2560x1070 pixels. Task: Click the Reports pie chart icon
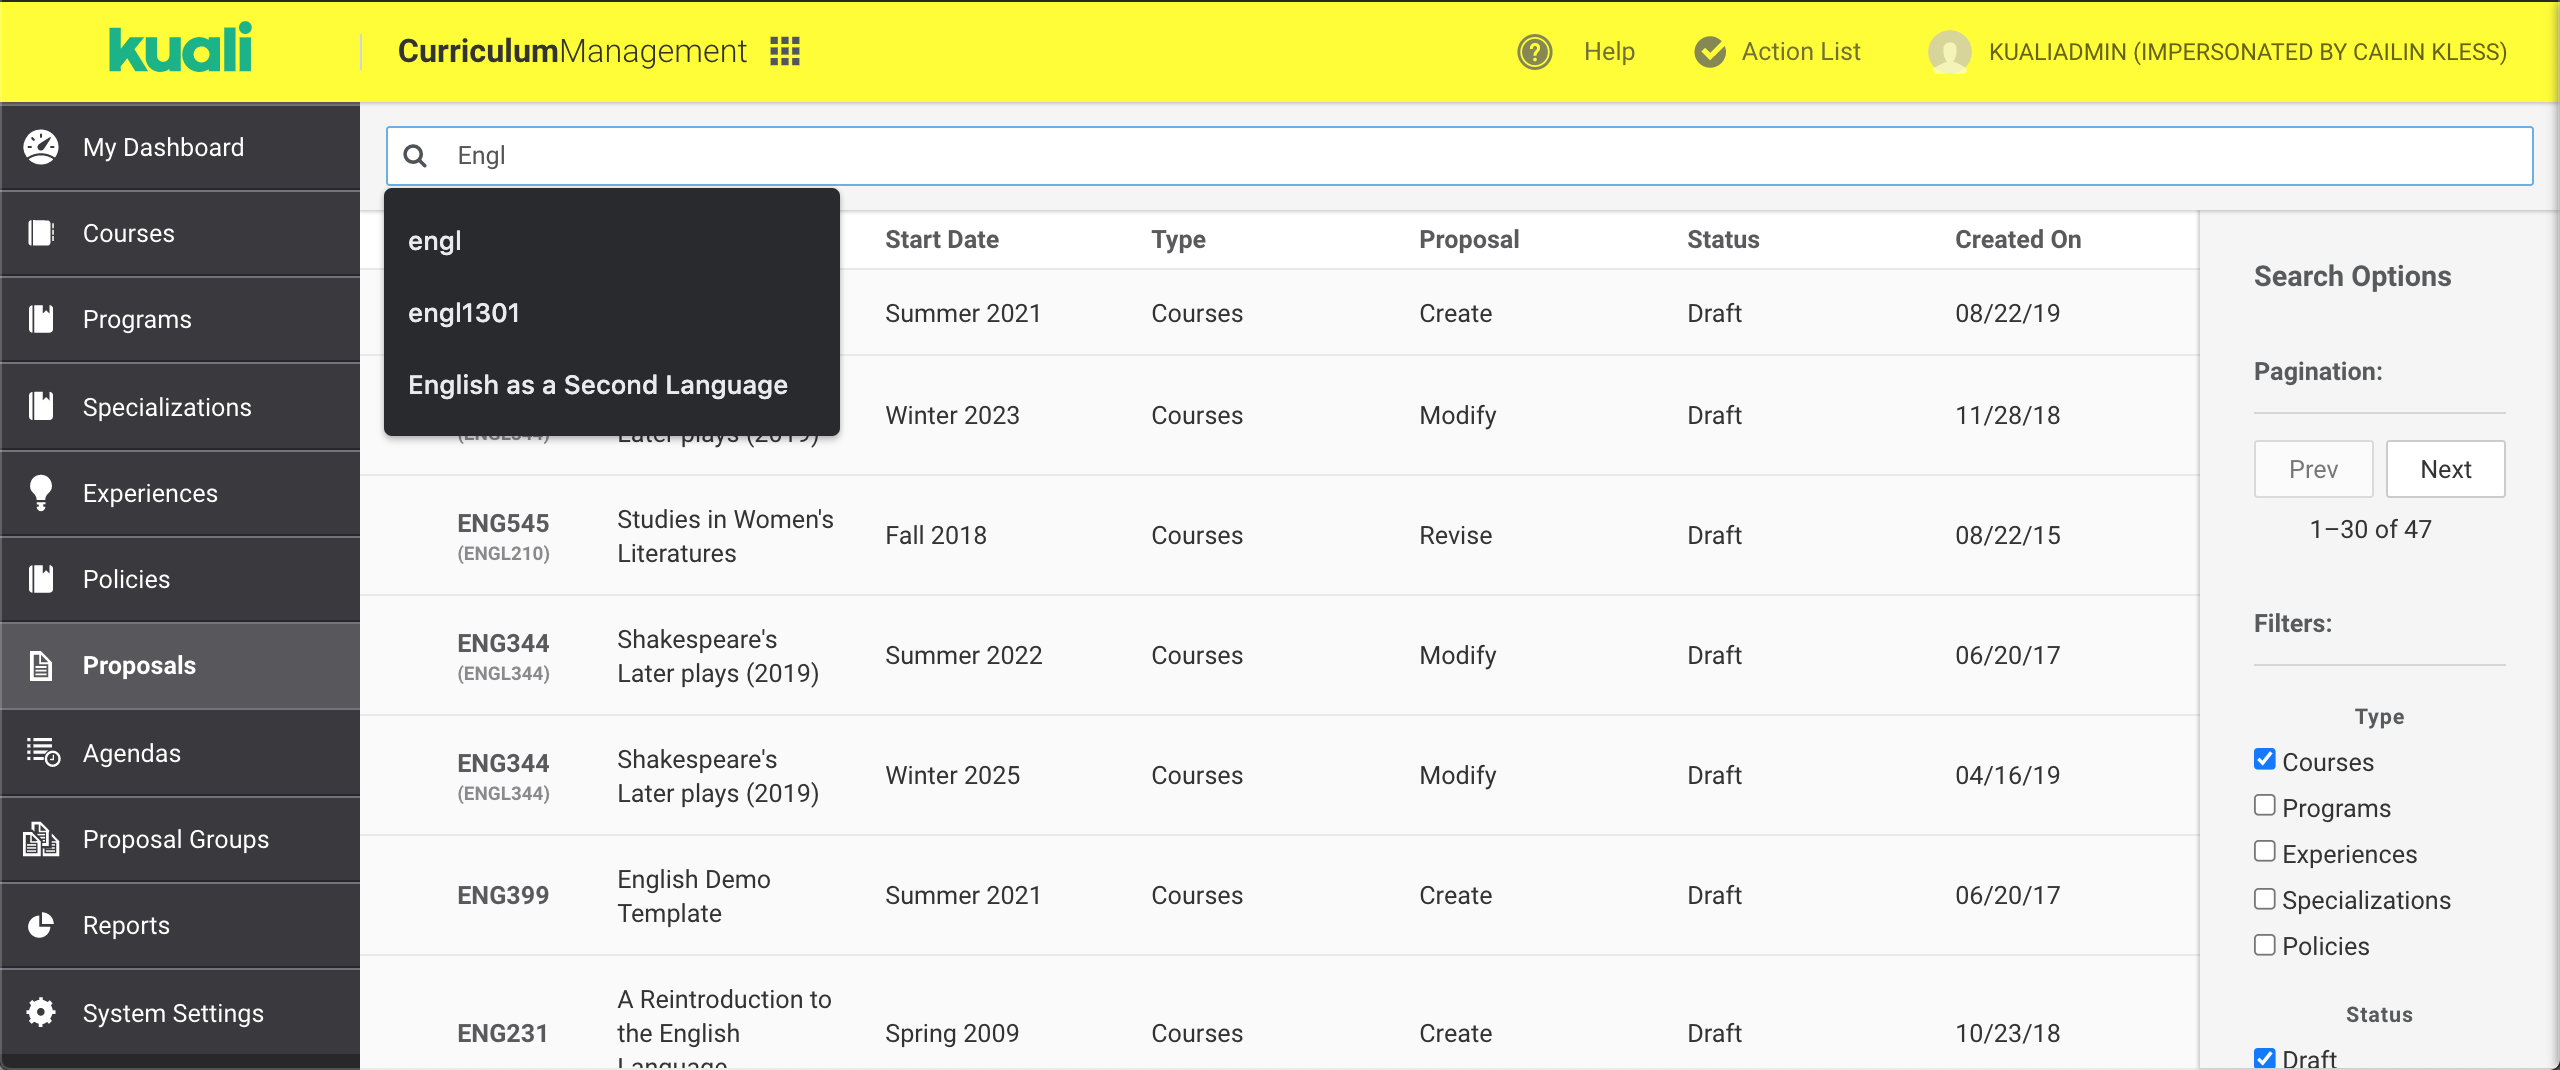point(41,925)
